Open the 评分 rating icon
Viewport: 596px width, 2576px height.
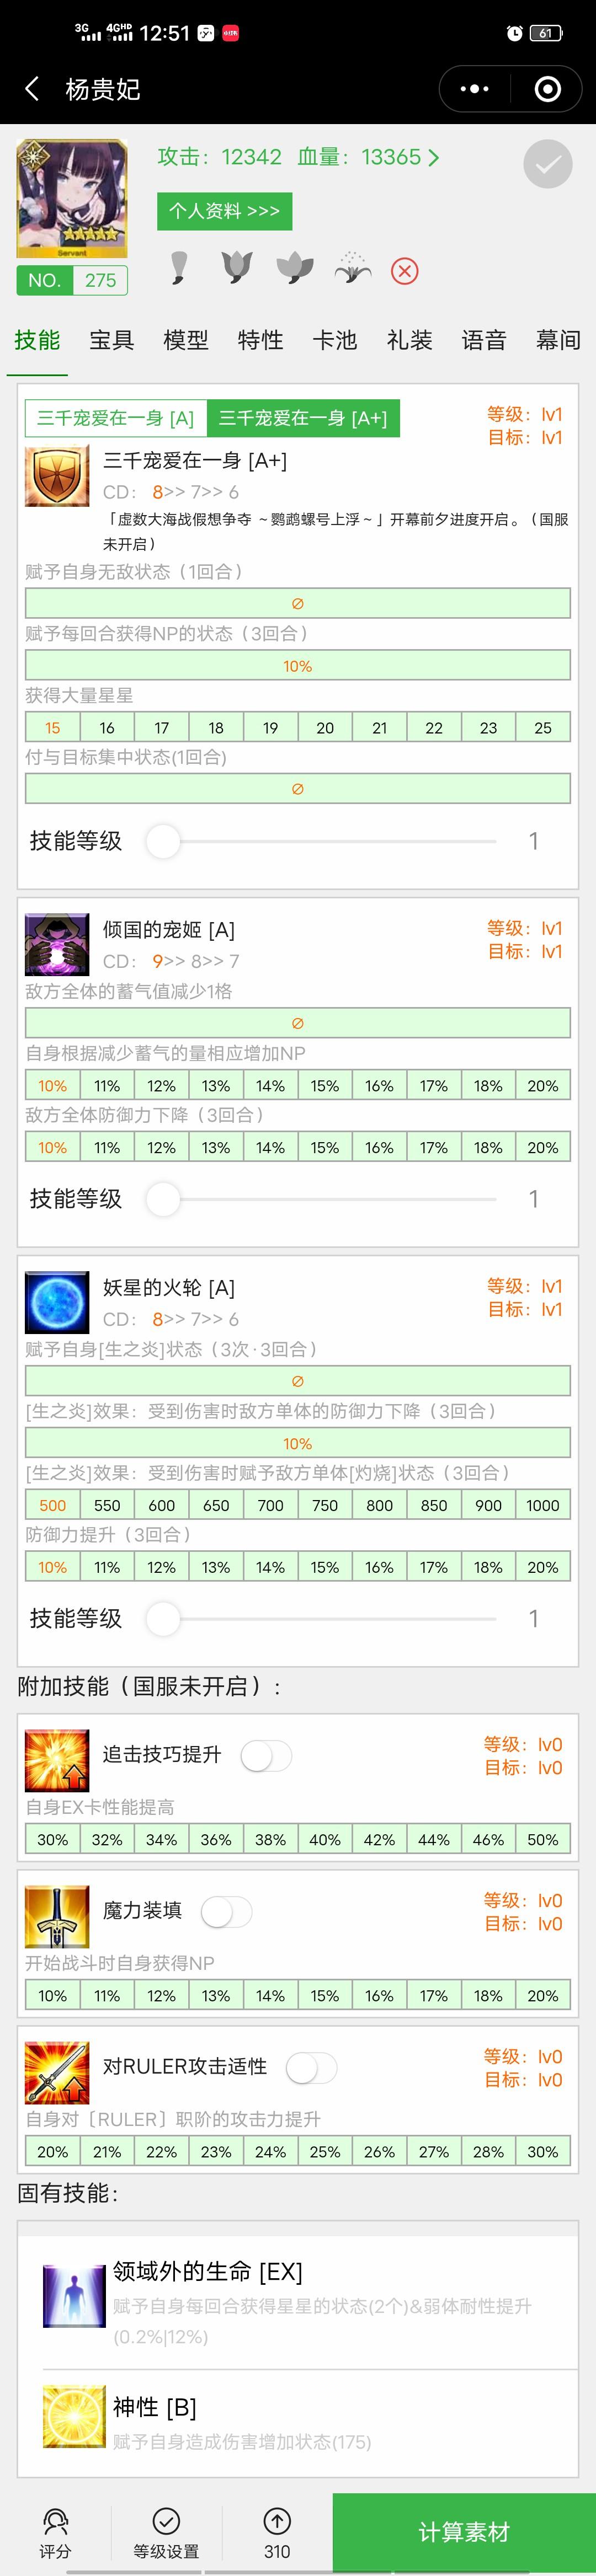coord(55,2533)
